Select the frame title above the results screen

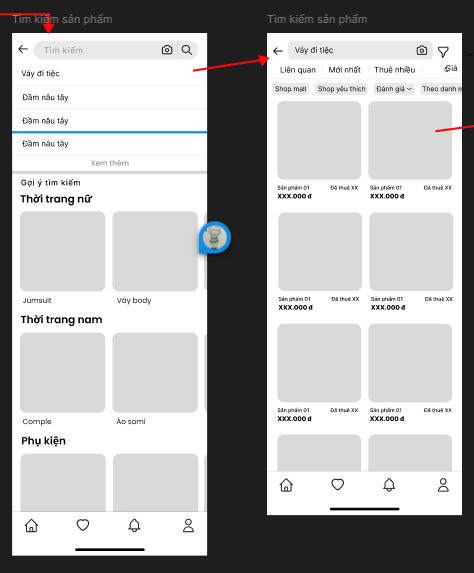pos(317,19)
